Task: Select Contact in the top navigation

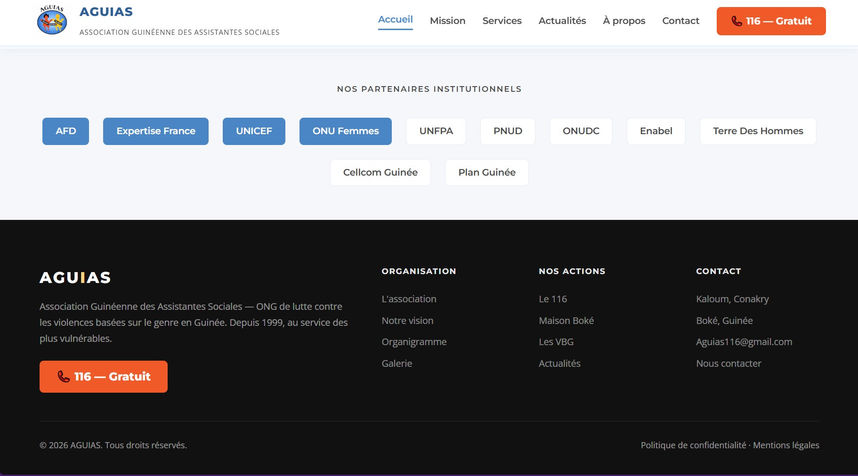Action: click(681, 21)
